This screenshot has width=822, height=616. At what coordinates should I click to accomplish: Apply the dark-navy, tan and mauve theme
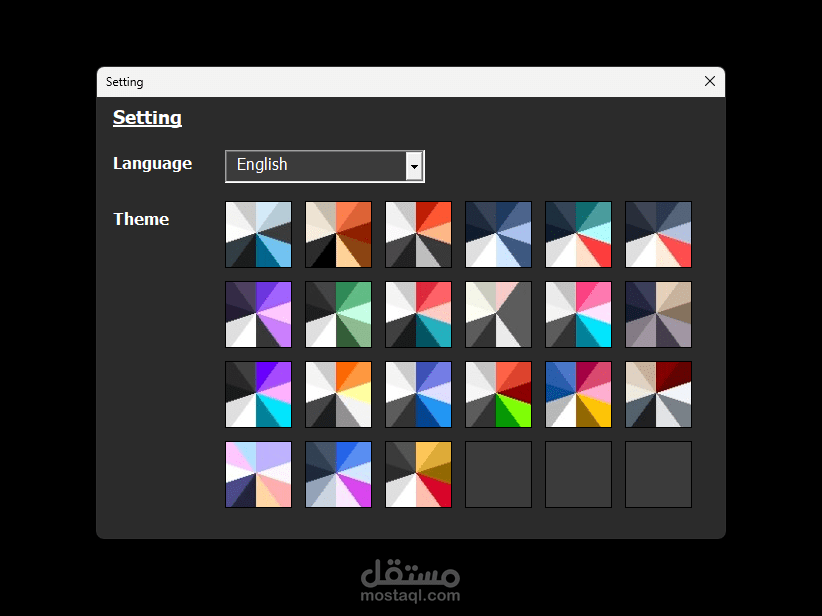click(x=658, y=315)
